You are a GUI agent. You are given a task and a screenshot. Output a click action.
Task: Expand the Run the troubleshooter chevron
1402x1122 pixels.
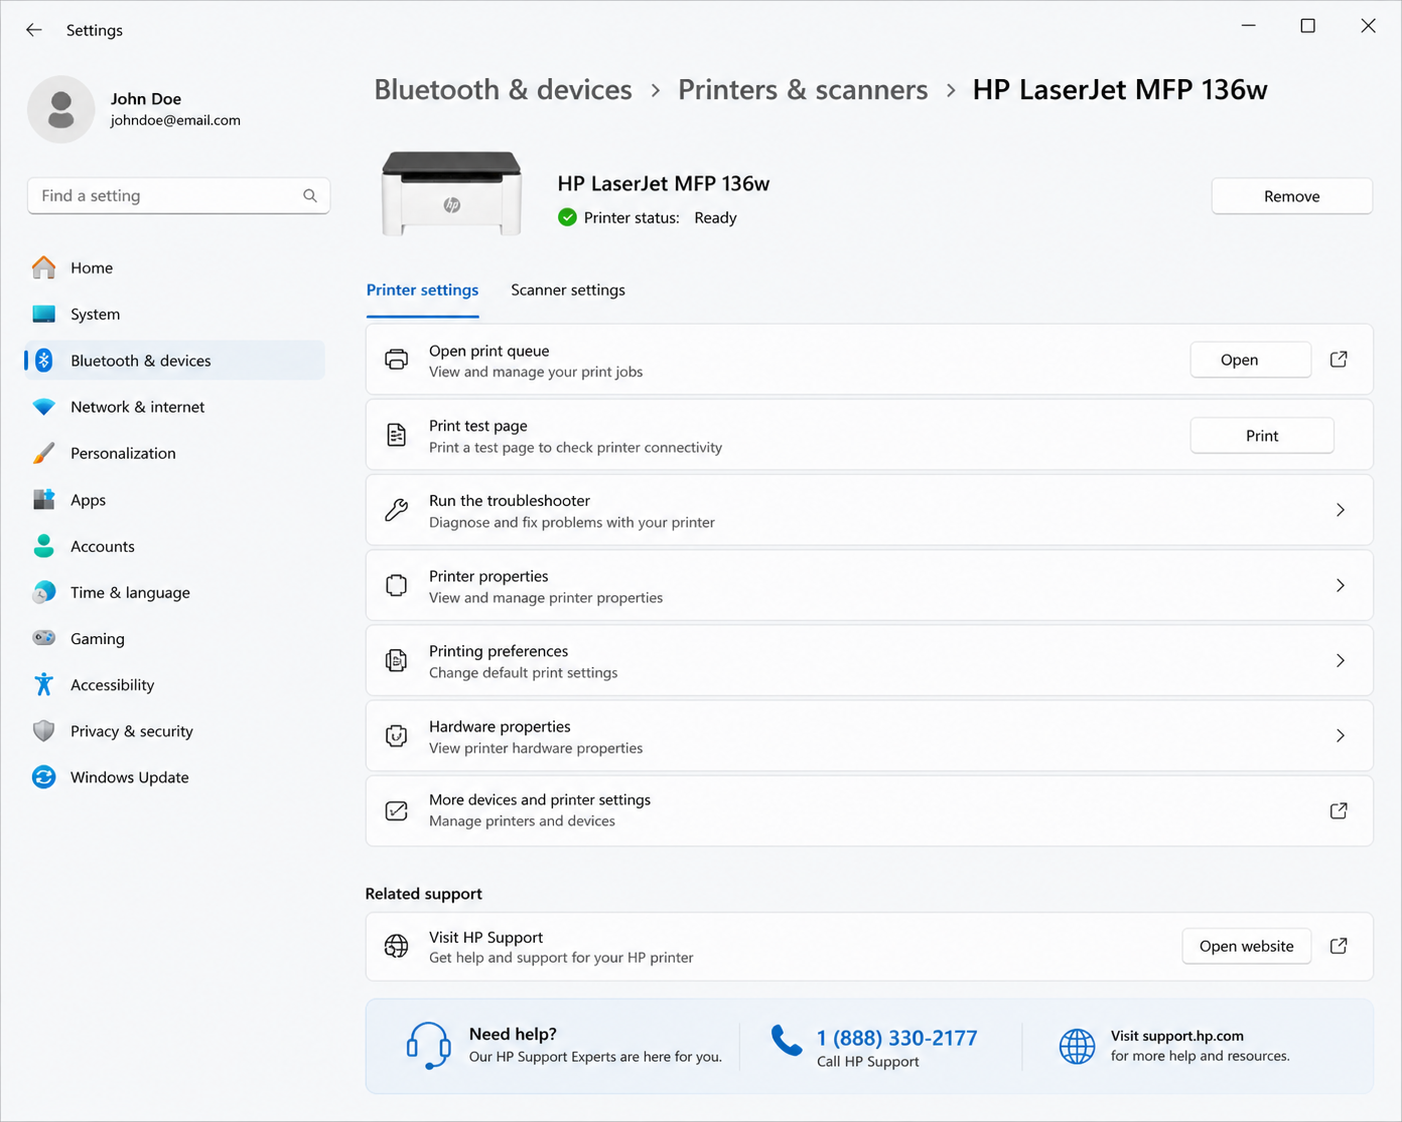[x=1340, y=510]
